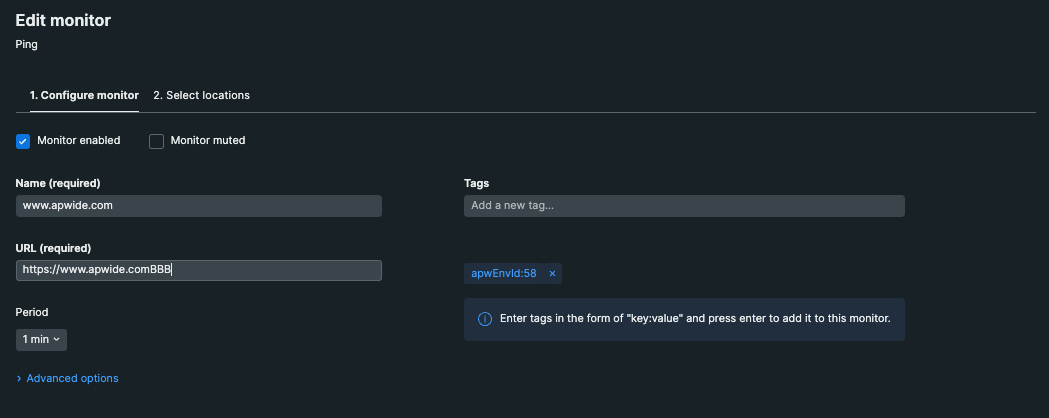Select the apwEnvId:58 tag chip text
Screen dimensions: 1049x418
coord(504,273)
